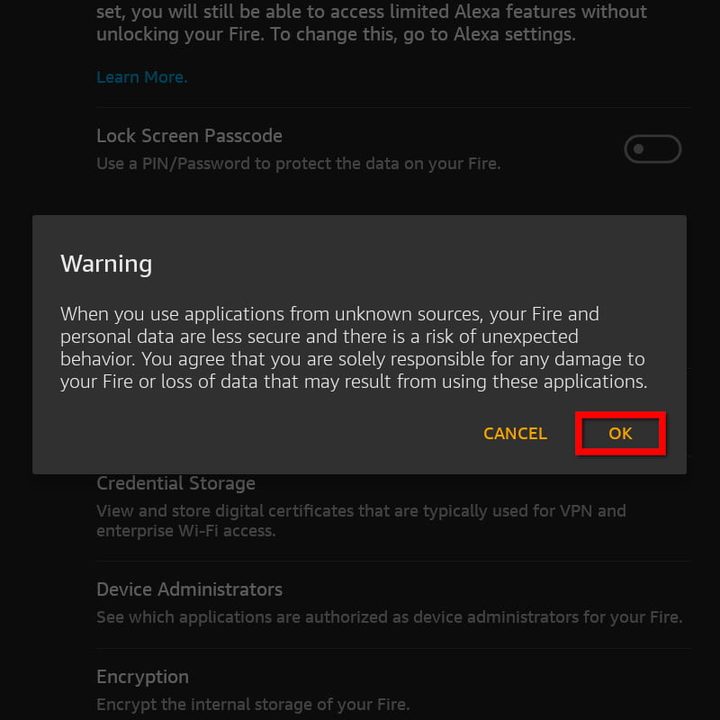Screen dimensions: 720x720
Task: Open the Learn More link
Action: (141, 77)
